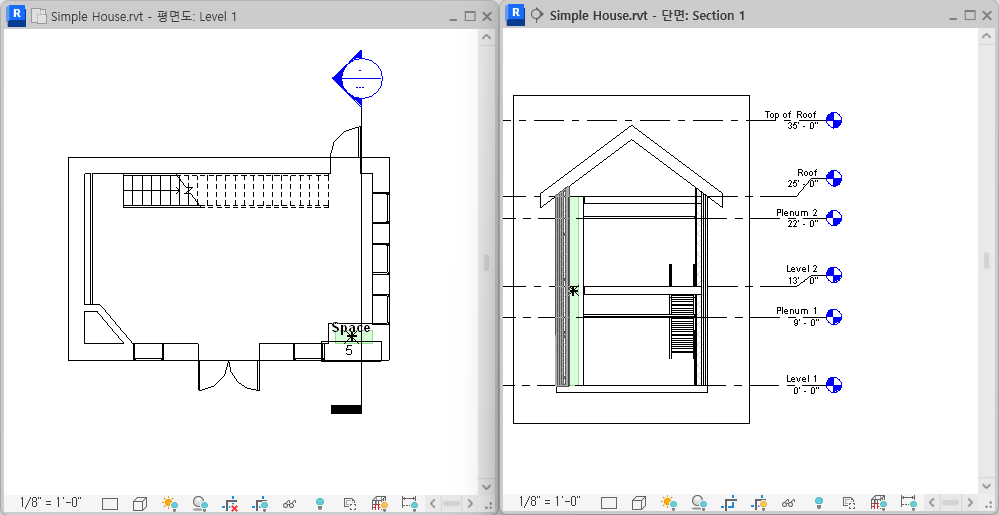Image resolution: width=999 pixels, height=515 pixels.
Task: Click the Level 1 horizontal scrollbar thumb
Action: [x=450, y=504]
